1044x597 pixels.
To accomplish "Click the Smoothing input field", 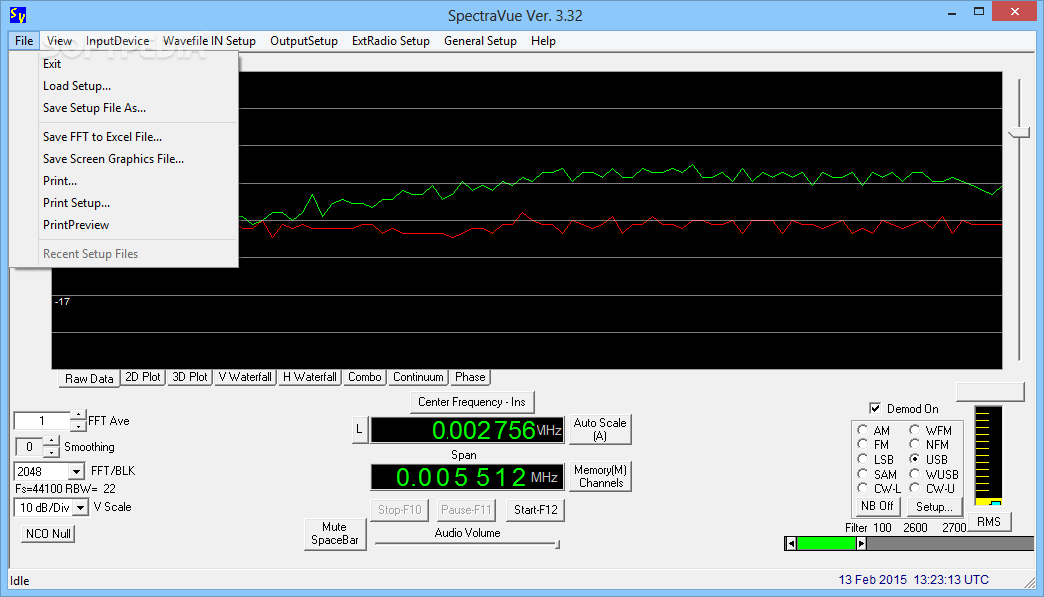I will pos(29,447).
